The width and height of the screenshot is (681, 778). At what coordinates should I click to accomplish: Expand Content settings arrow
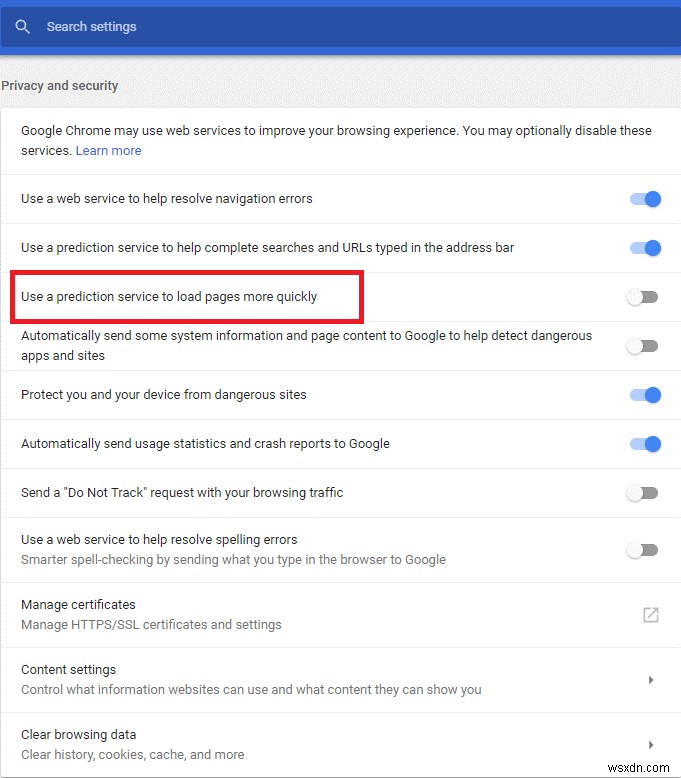click(651, 680)
